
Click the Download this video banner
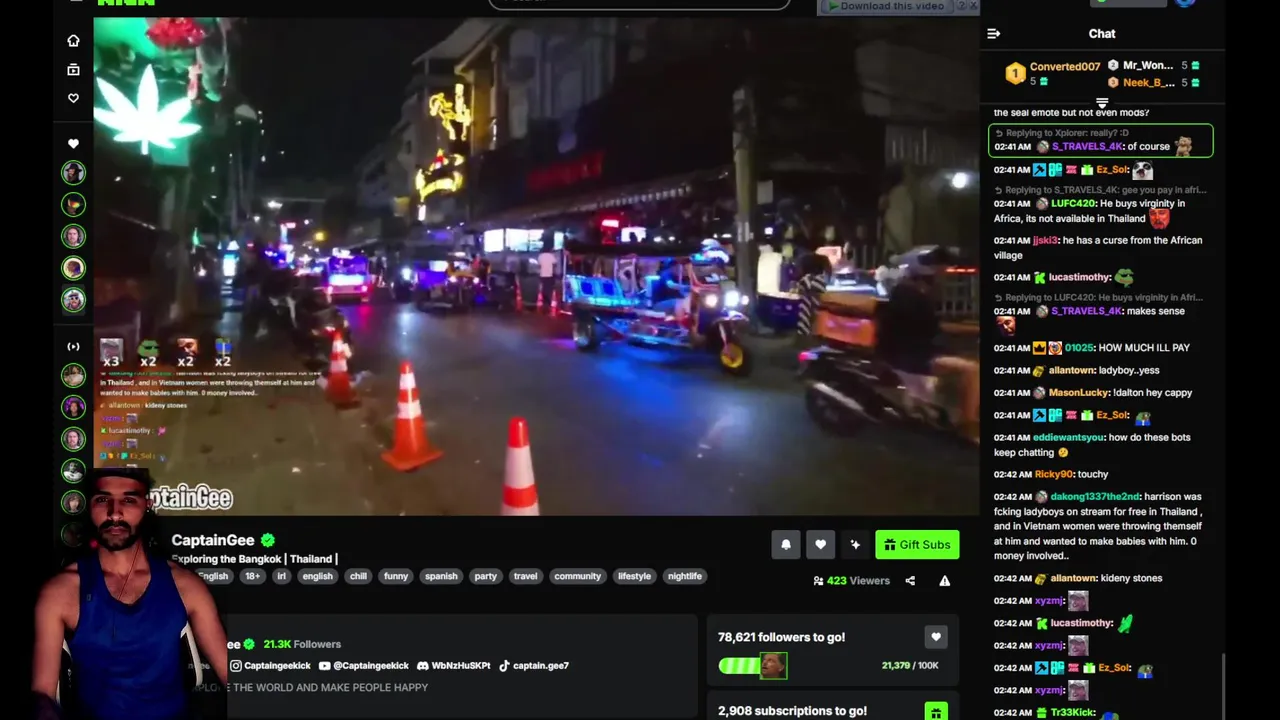(x=898, y=6)
